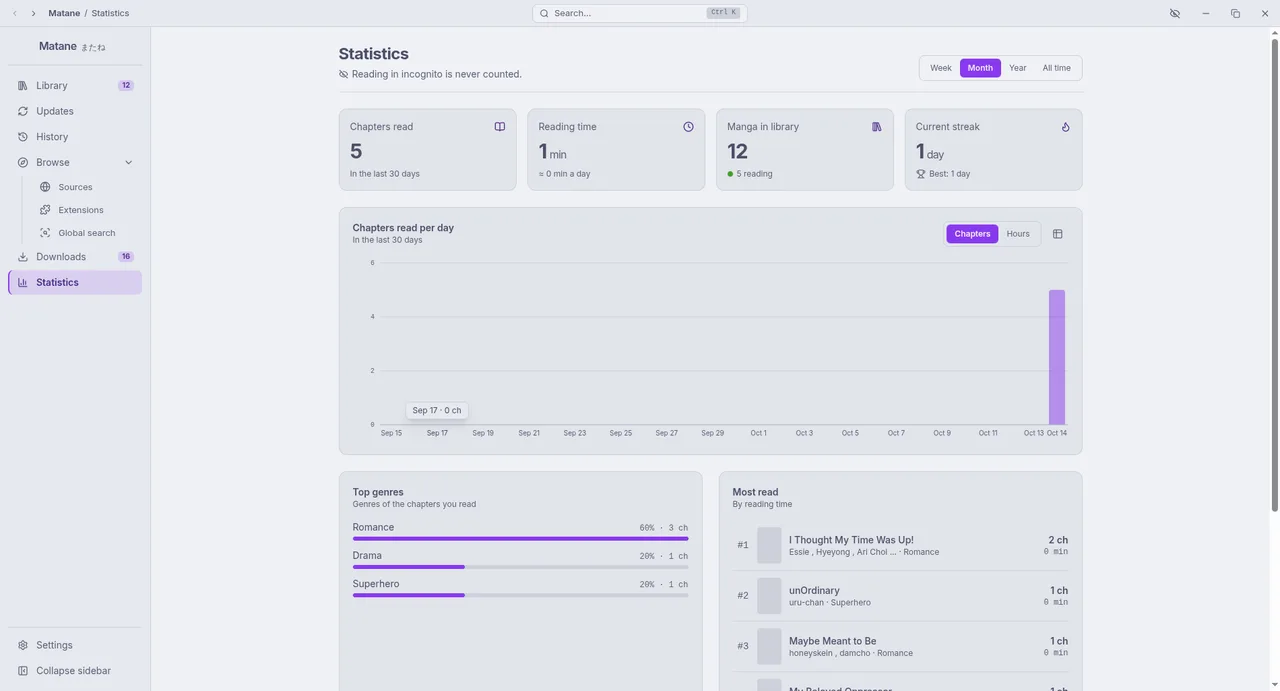
Task: Click the Library sidebar icon
Action: point(23,86)
